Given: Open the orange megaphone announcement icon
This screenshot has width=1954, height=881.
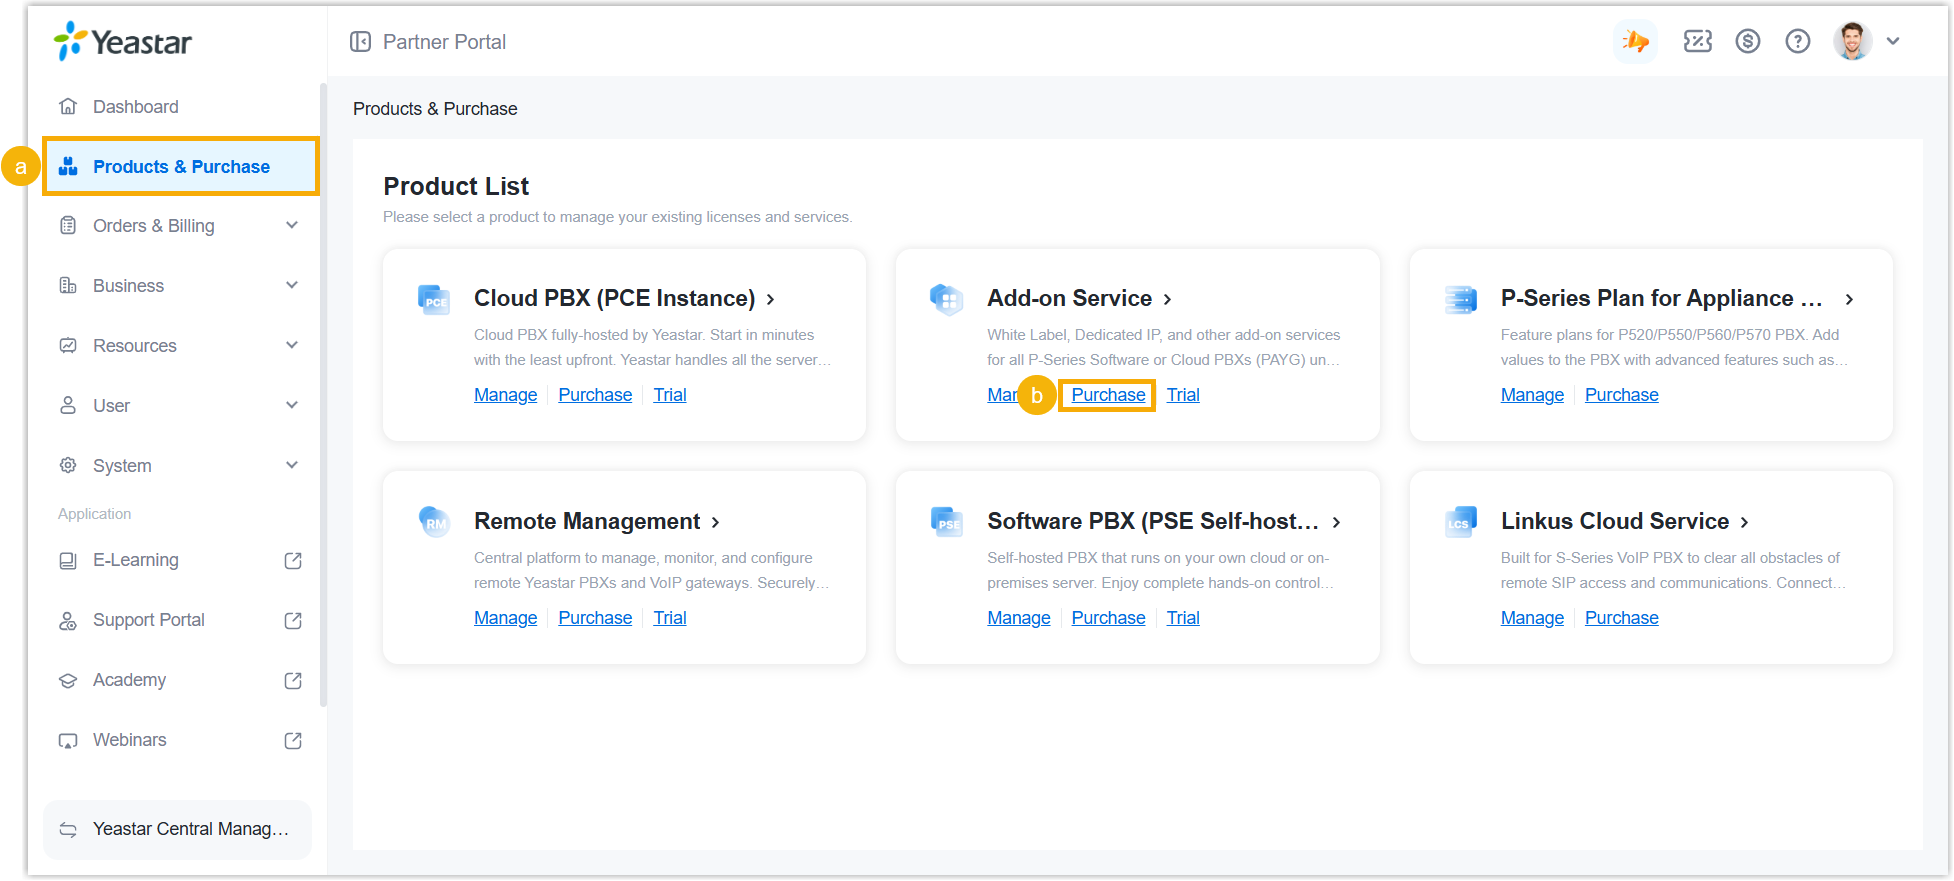Looking at the screenshot, I should click(x=1636, y=42).
